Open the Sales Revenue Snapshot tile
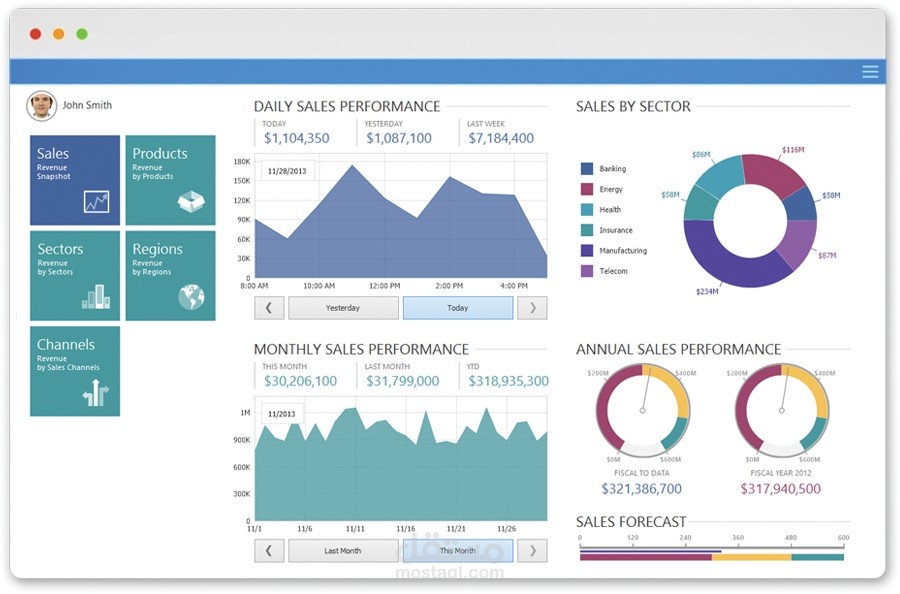900x594 pixels. pos(74,180)
